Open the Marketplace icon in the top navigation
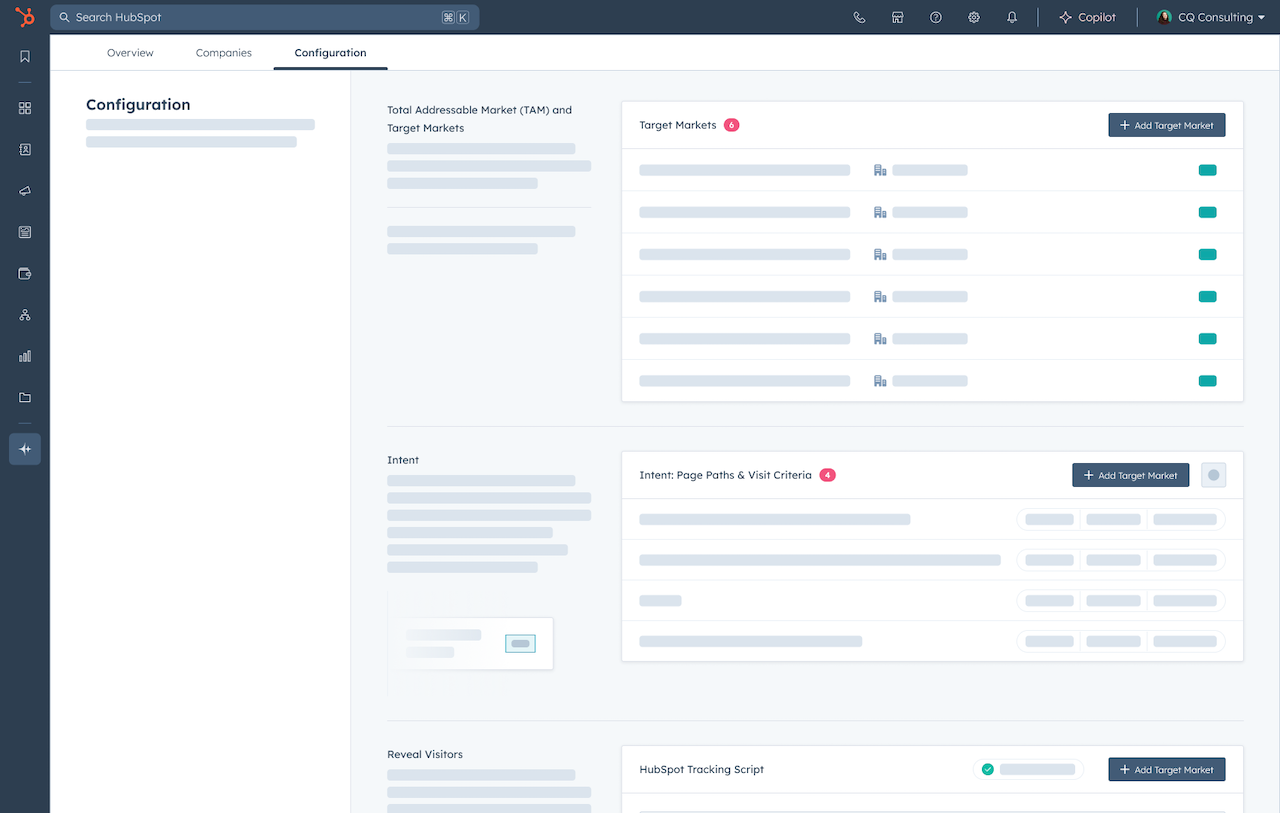The width and height of the screenshot is (1280, 813). [x=897, y=17]
